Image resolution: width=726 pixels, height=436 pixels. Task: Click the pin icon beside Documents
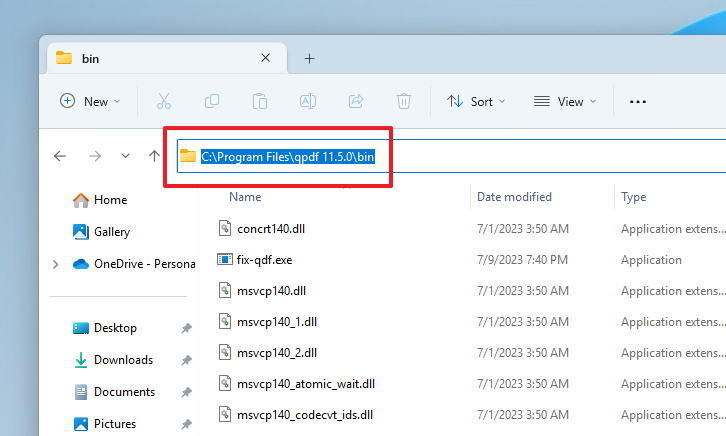pyautogui.click(x=187, y=392)
